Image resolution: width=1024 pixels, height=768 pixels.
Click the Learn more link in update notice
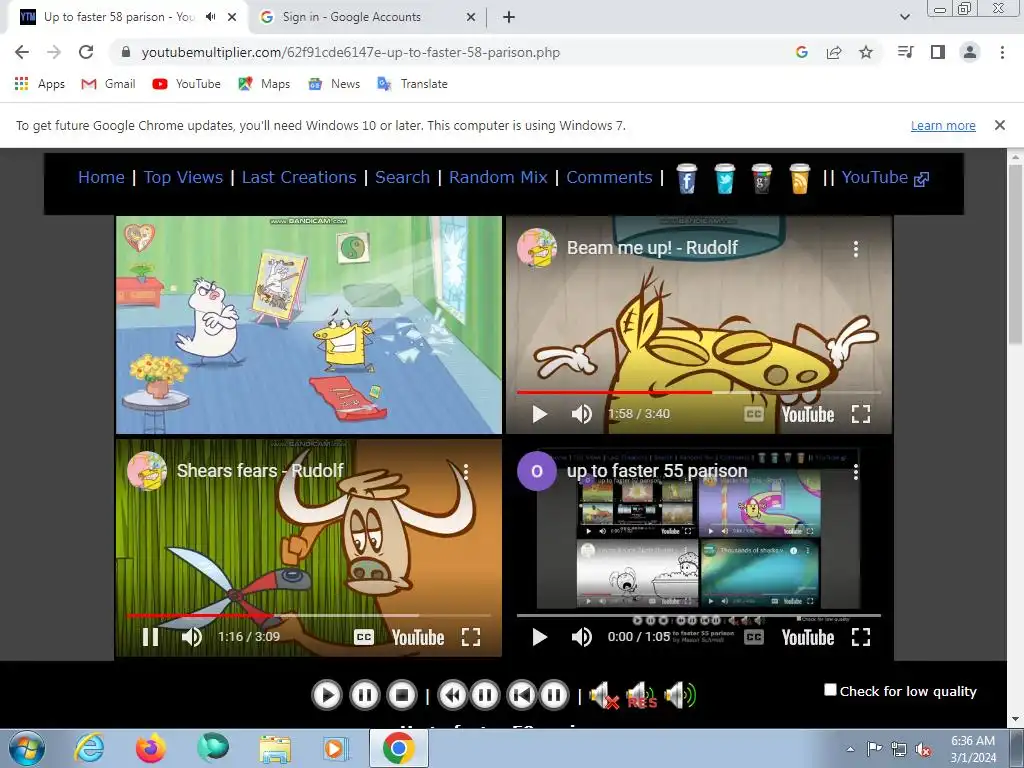point(943,125)
